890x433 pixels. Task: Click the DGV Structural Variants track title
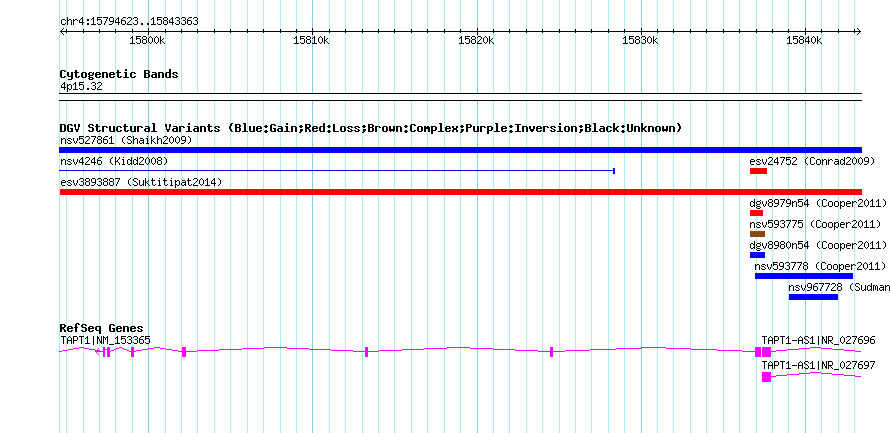pos(370,128)
